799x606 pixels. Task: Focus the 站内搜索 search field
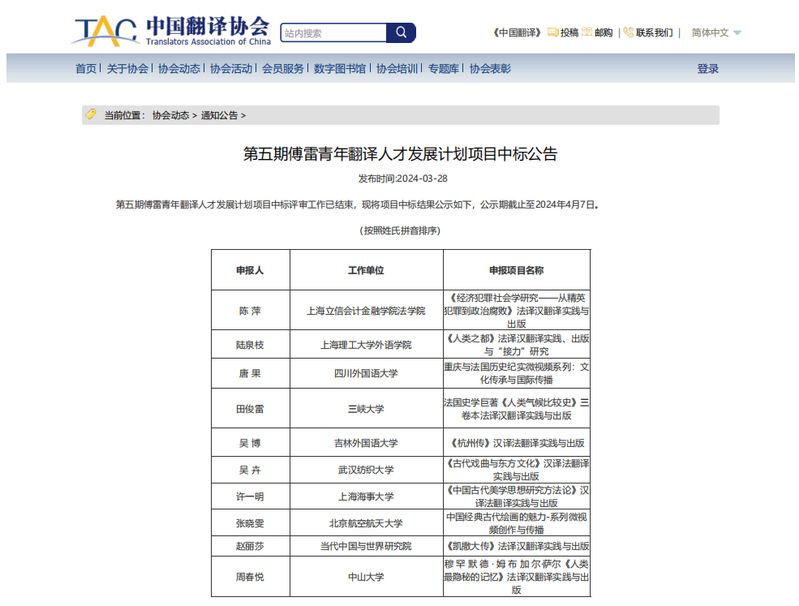[x=332, y=33]
